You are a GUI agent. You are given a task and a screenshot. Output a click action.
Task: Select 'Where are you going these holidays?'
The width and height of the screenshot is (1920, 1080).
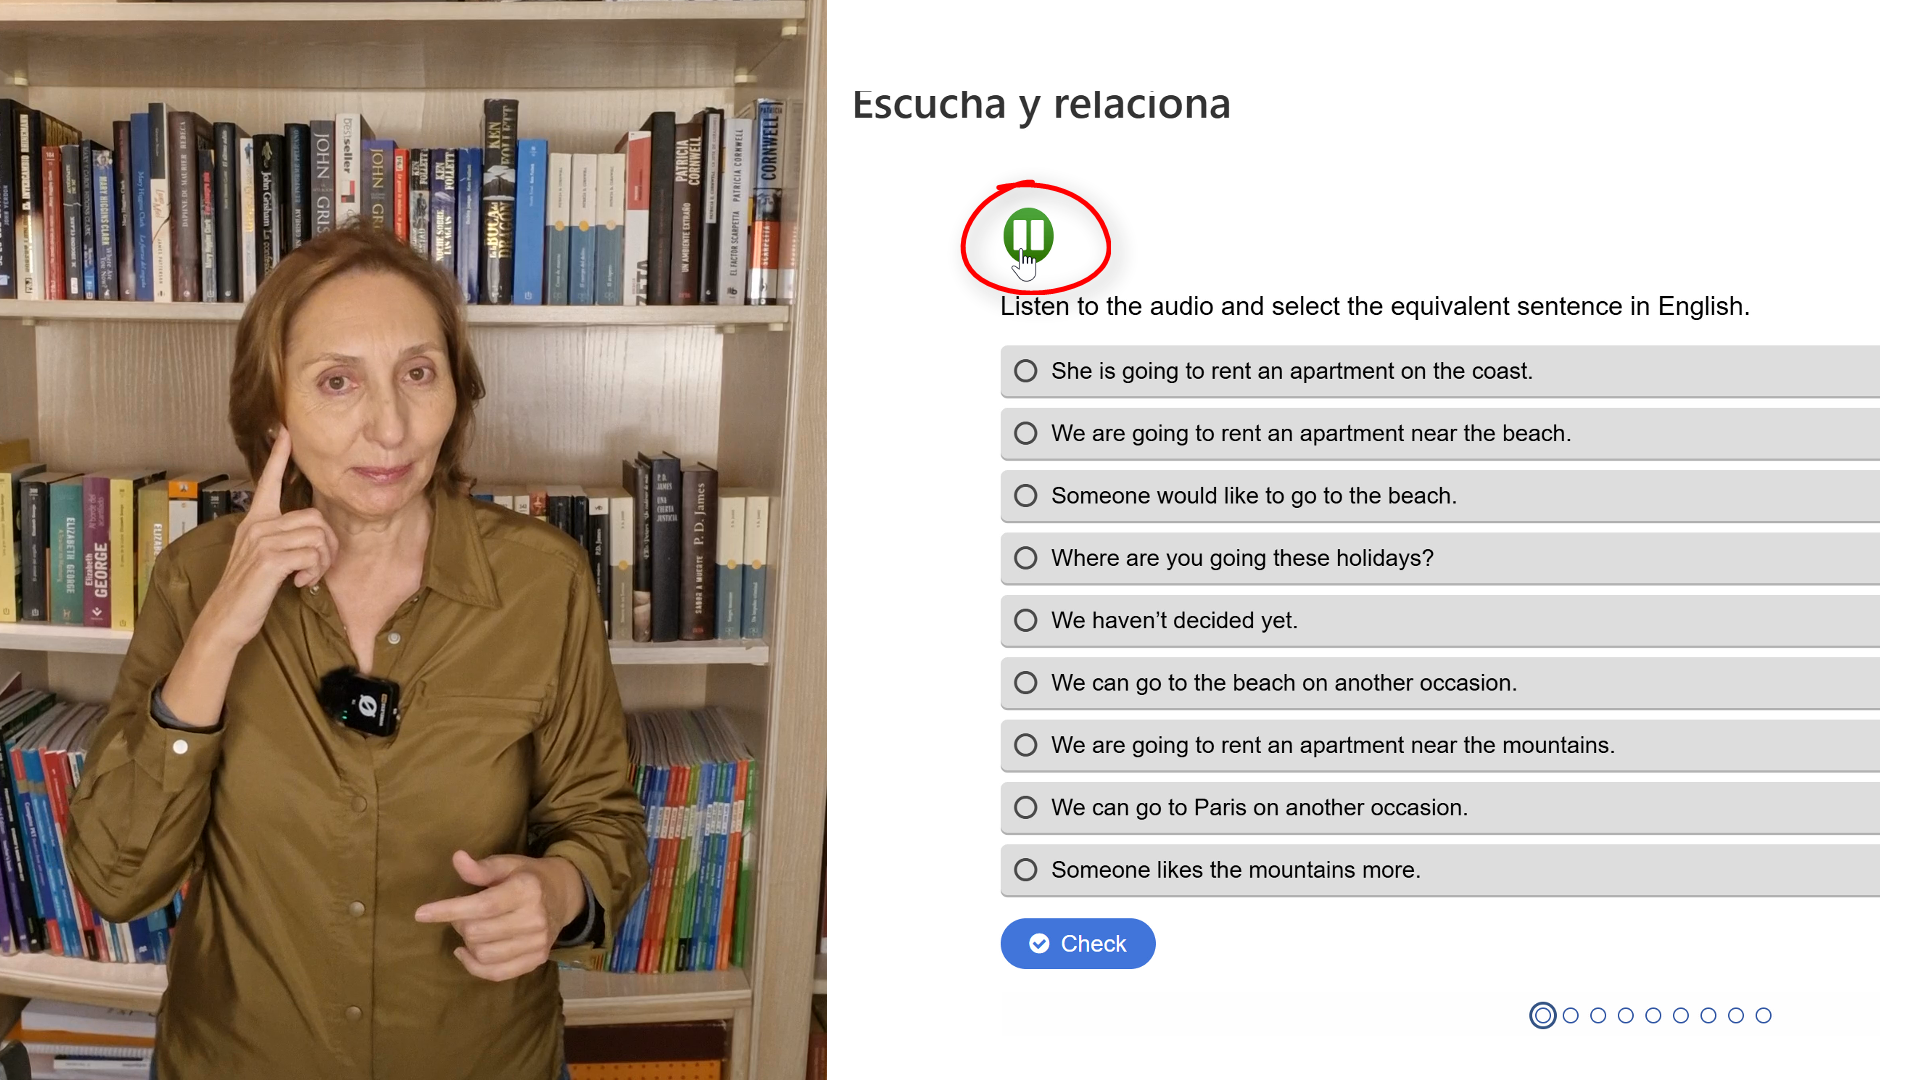coord(1440,558)
